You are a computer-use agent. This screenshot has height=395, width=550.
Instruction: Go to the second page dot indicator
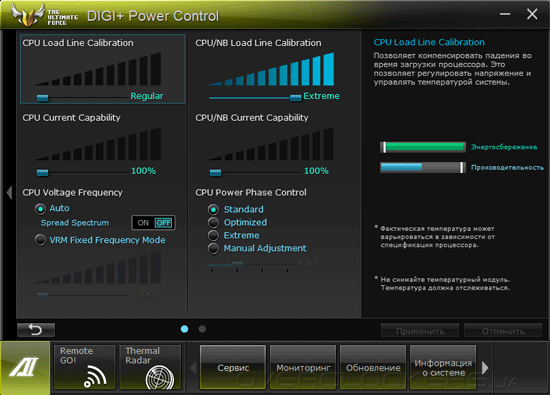tap(202, 329)
